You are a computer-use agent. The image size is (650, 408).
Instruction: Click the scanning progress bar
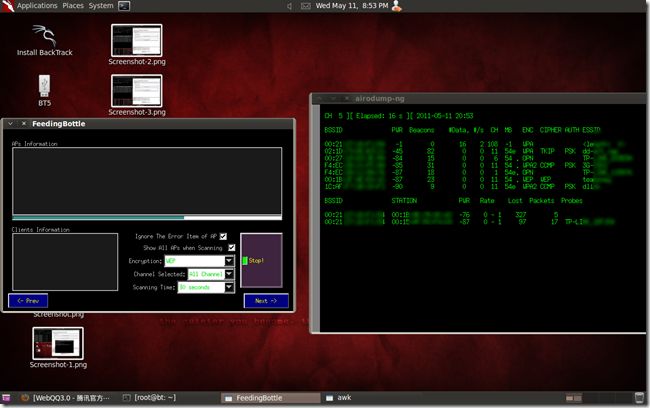[x=147, y=217]
